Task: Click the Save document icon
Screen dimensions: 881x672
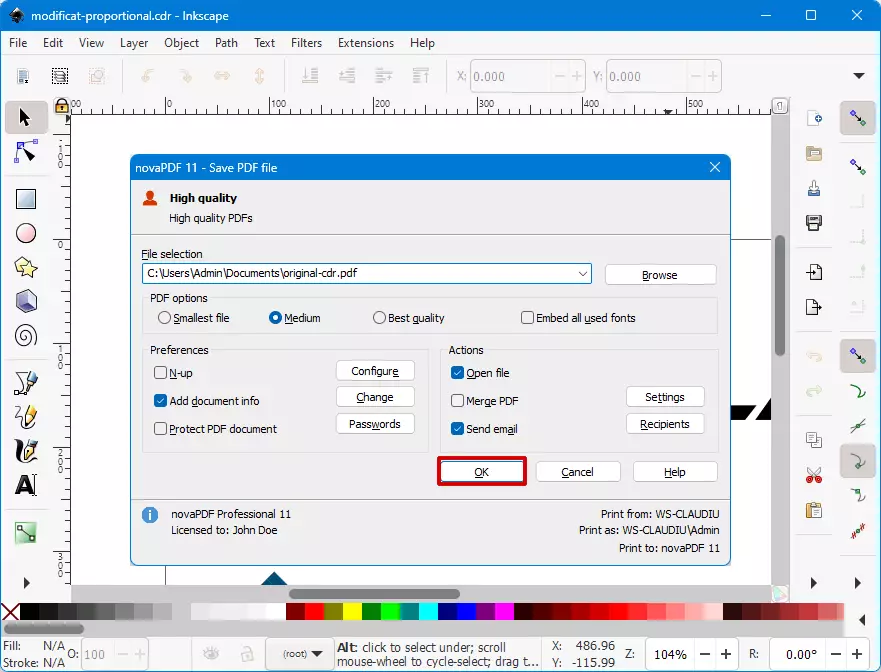Action: 814,188
